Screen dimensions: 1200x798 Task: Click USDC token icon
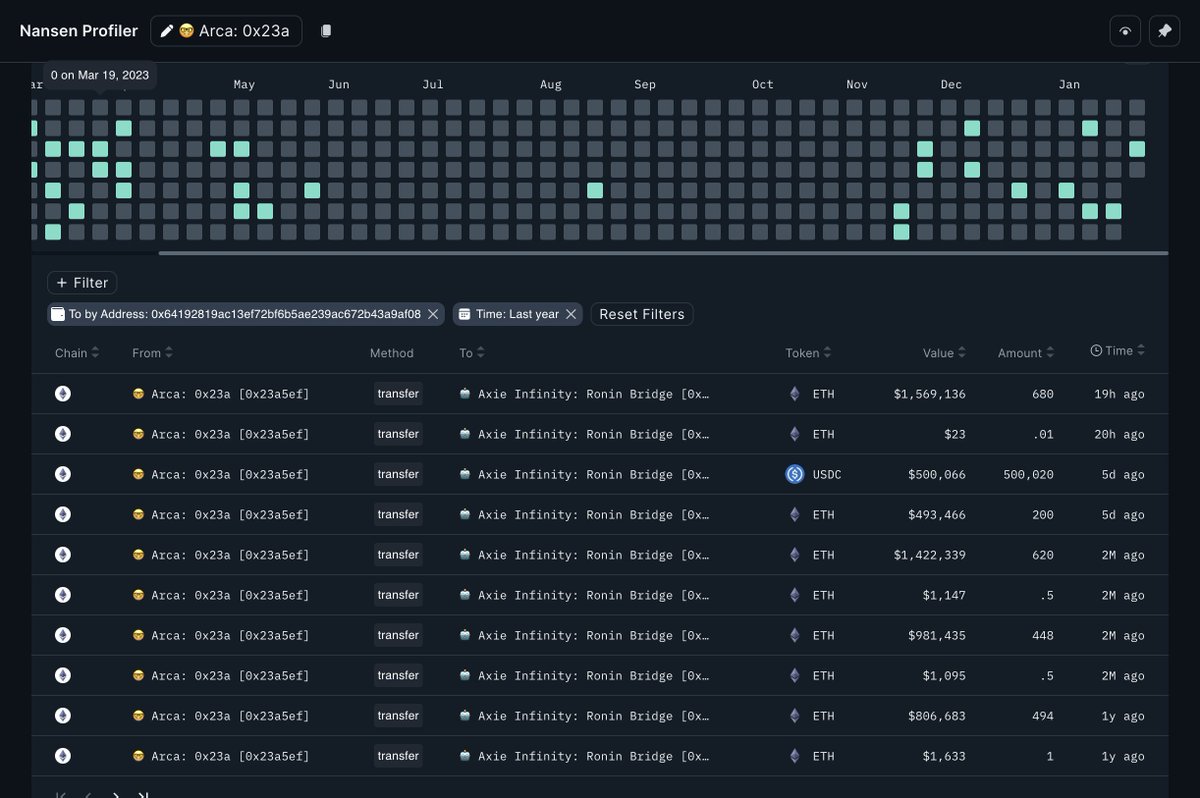[x=795, y=474]
